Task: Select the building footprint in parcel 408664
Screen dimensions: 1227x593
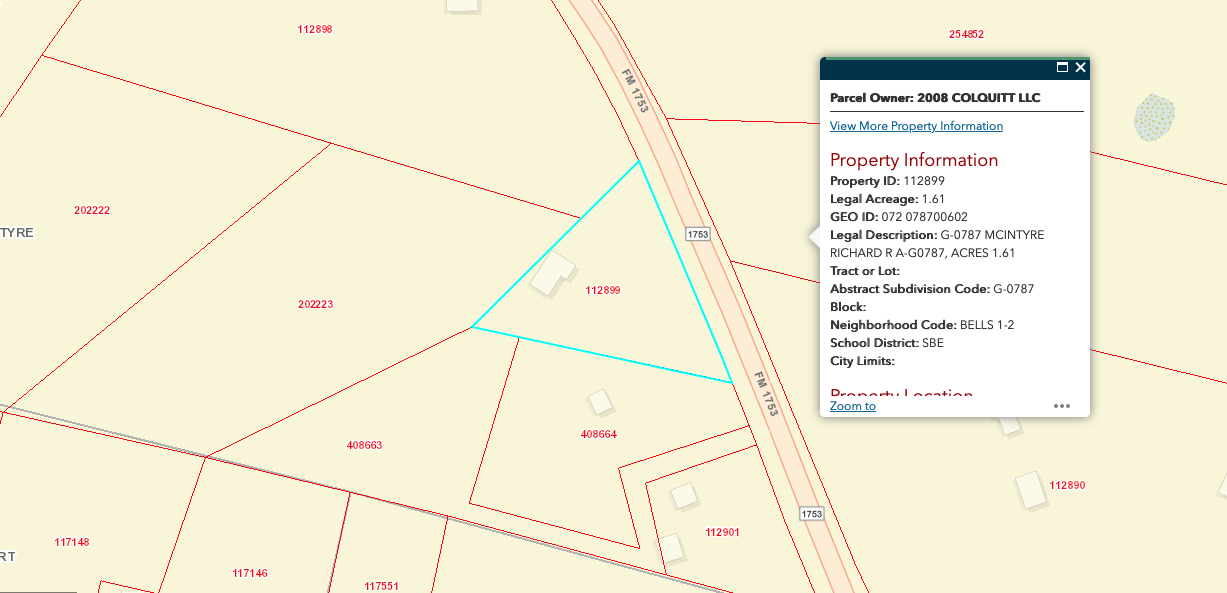Action: (600, 402)
